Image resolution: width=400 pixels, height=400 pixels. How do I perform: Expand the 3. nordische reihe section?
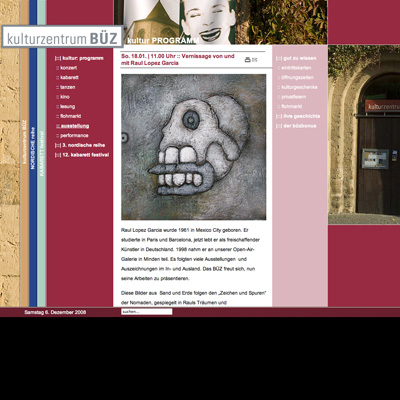click(80, 145)
